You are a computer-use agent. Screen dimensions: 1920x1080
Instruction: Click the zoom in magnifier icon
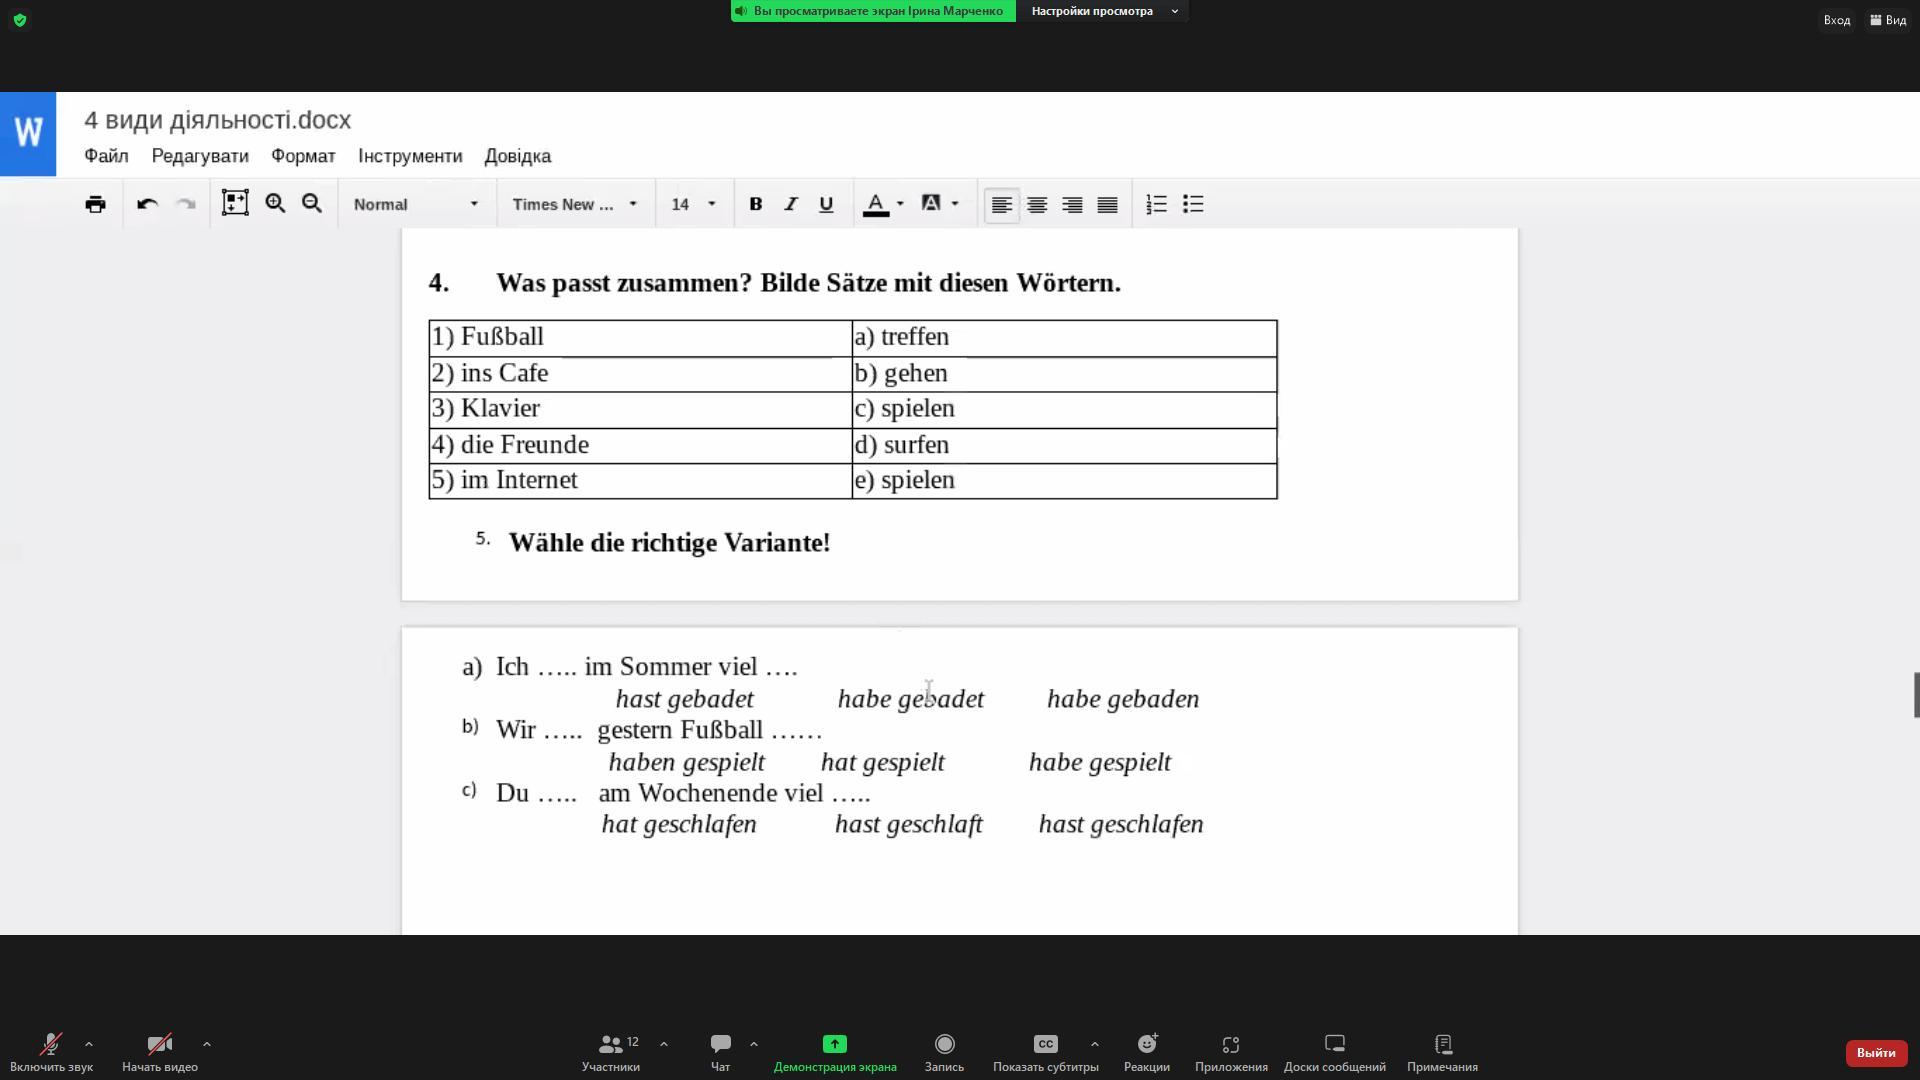pyautogui.click(x=275, y=204)
